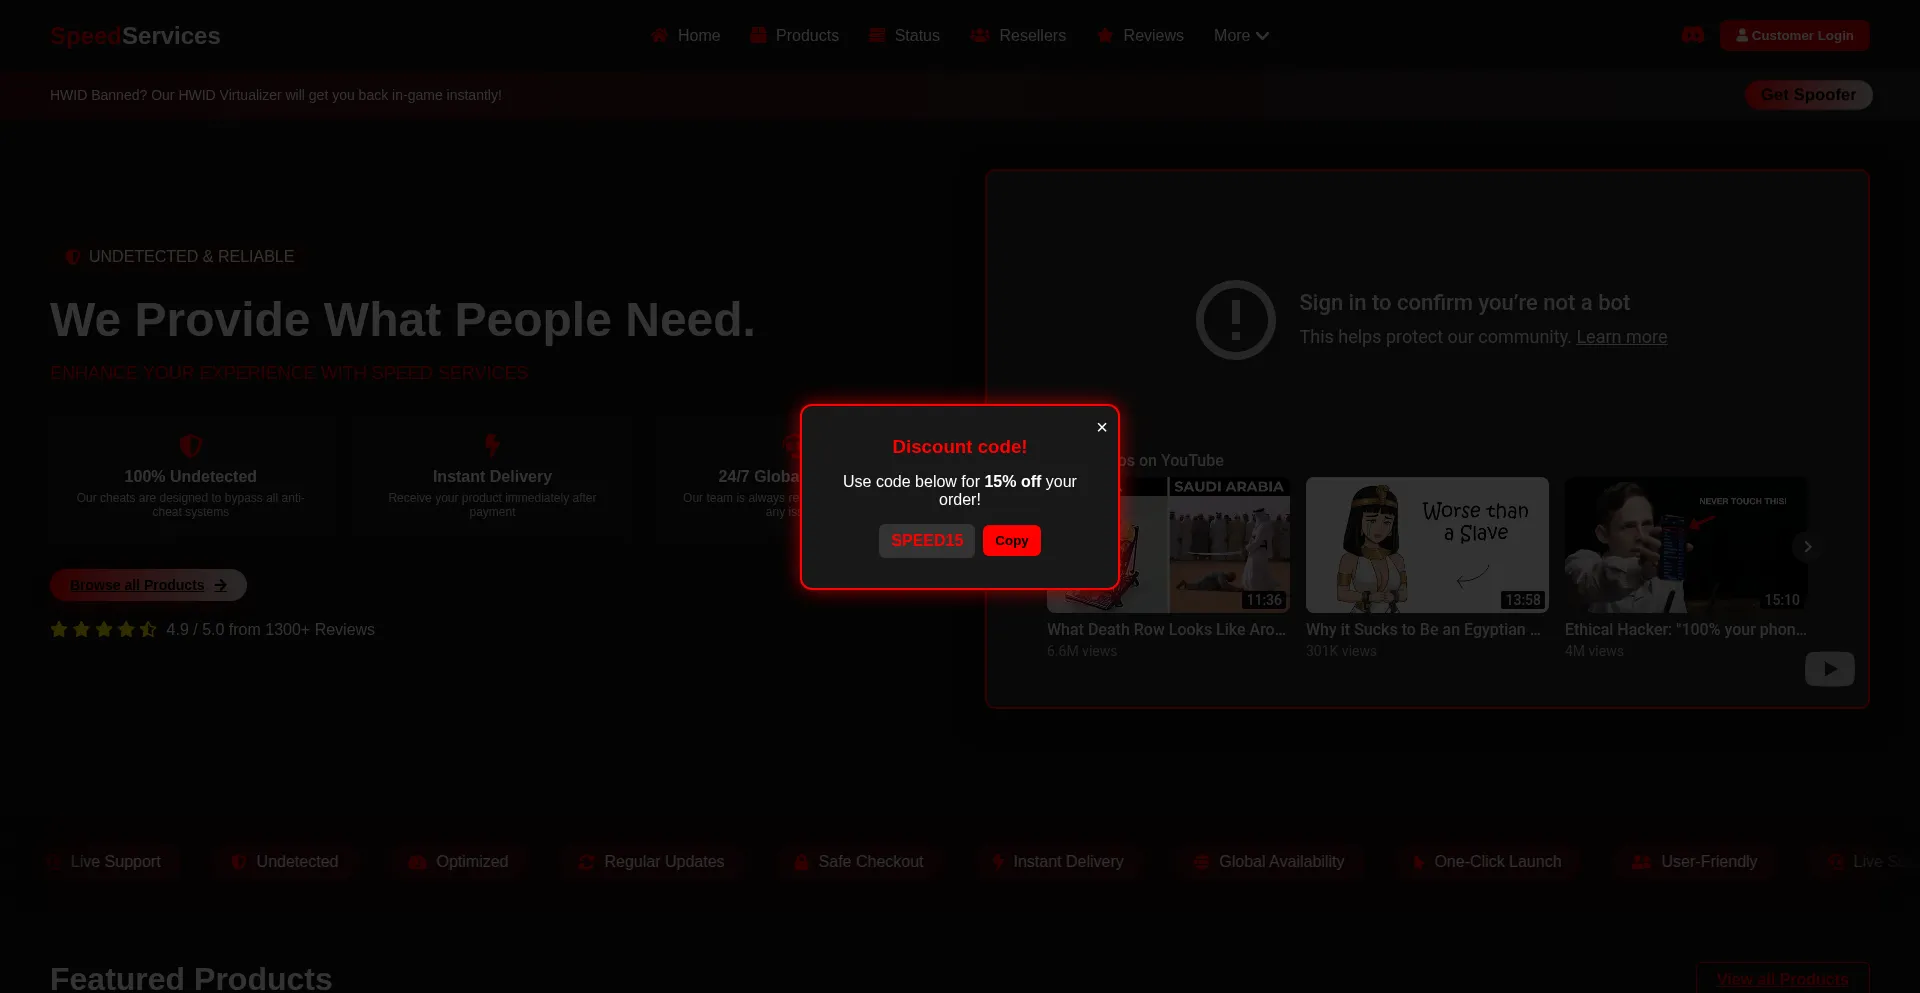The image size is (1920, 993).
Task: Open the Products menu item
Action: point(795,35)
